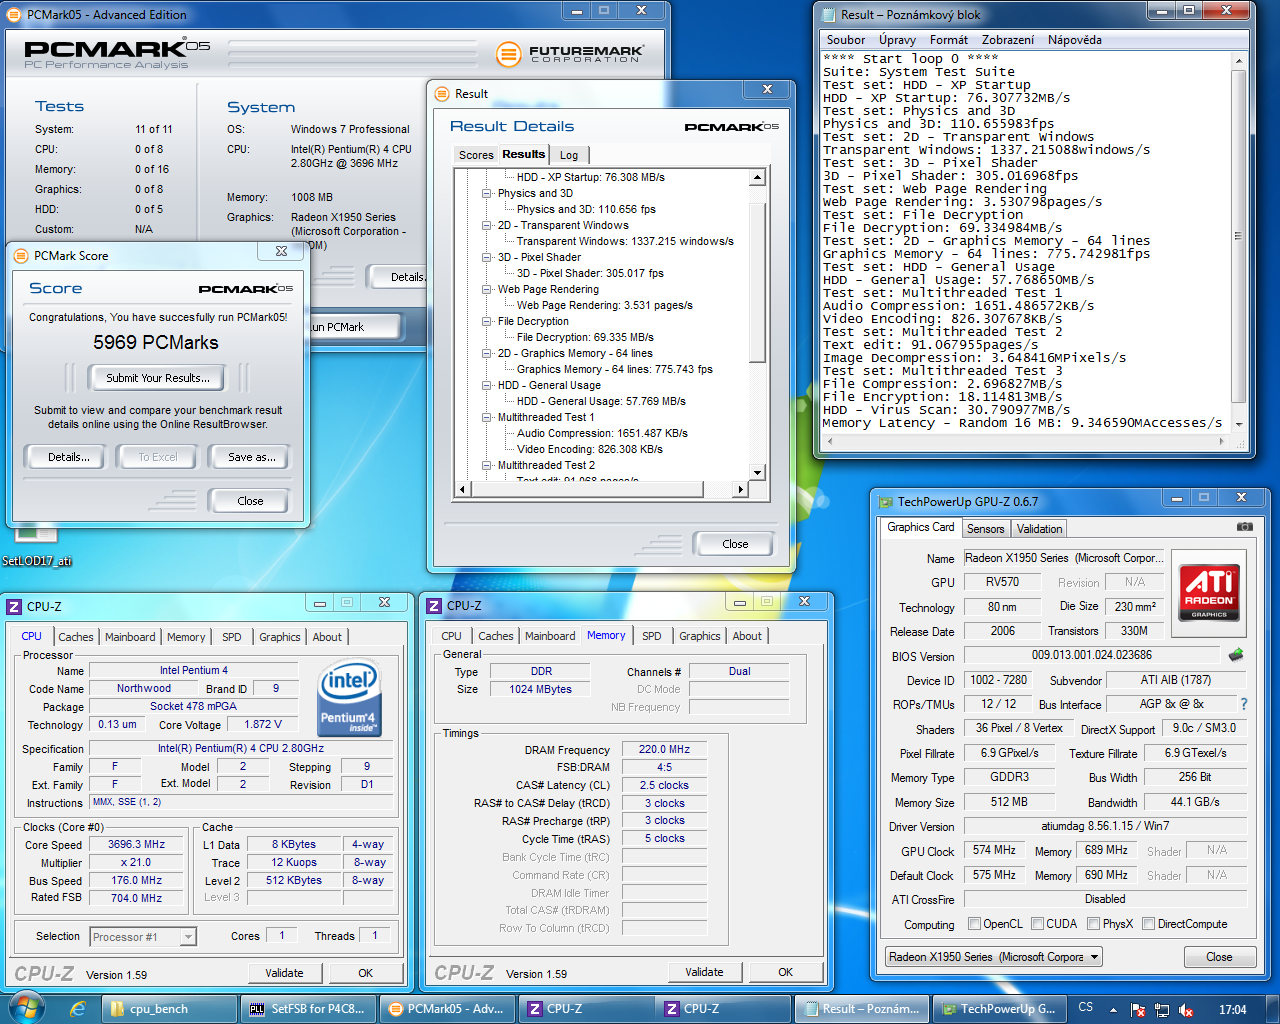Click Submit Your Results button

[158, 378]
